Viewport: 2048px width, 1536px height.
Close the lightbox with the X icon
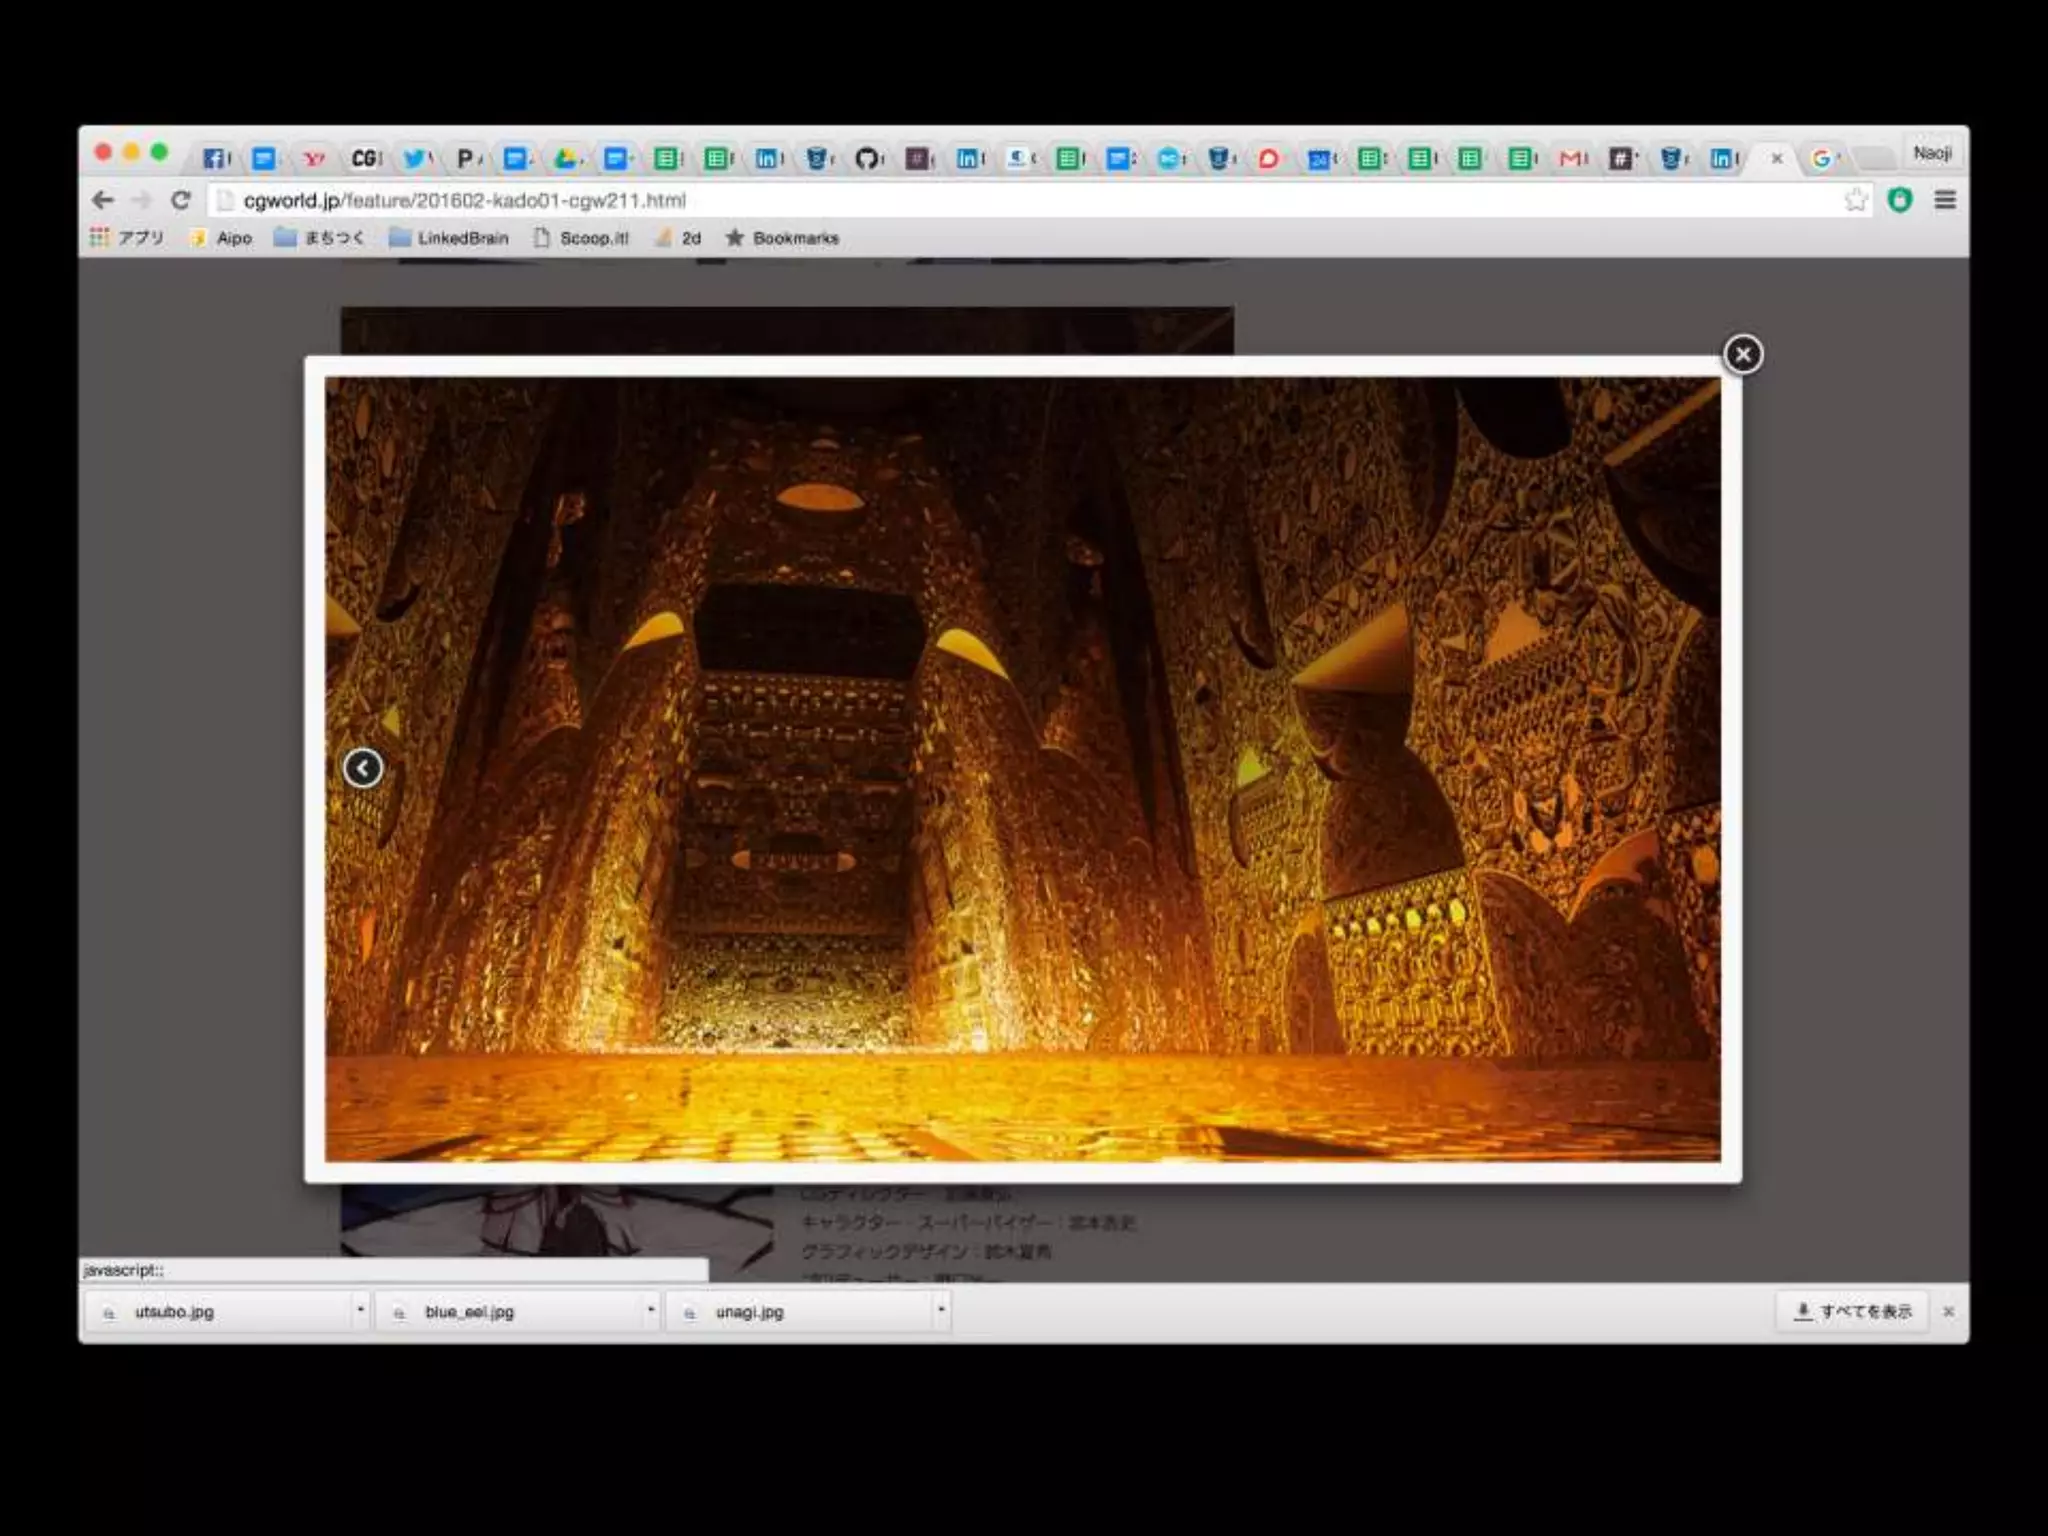1742,354
